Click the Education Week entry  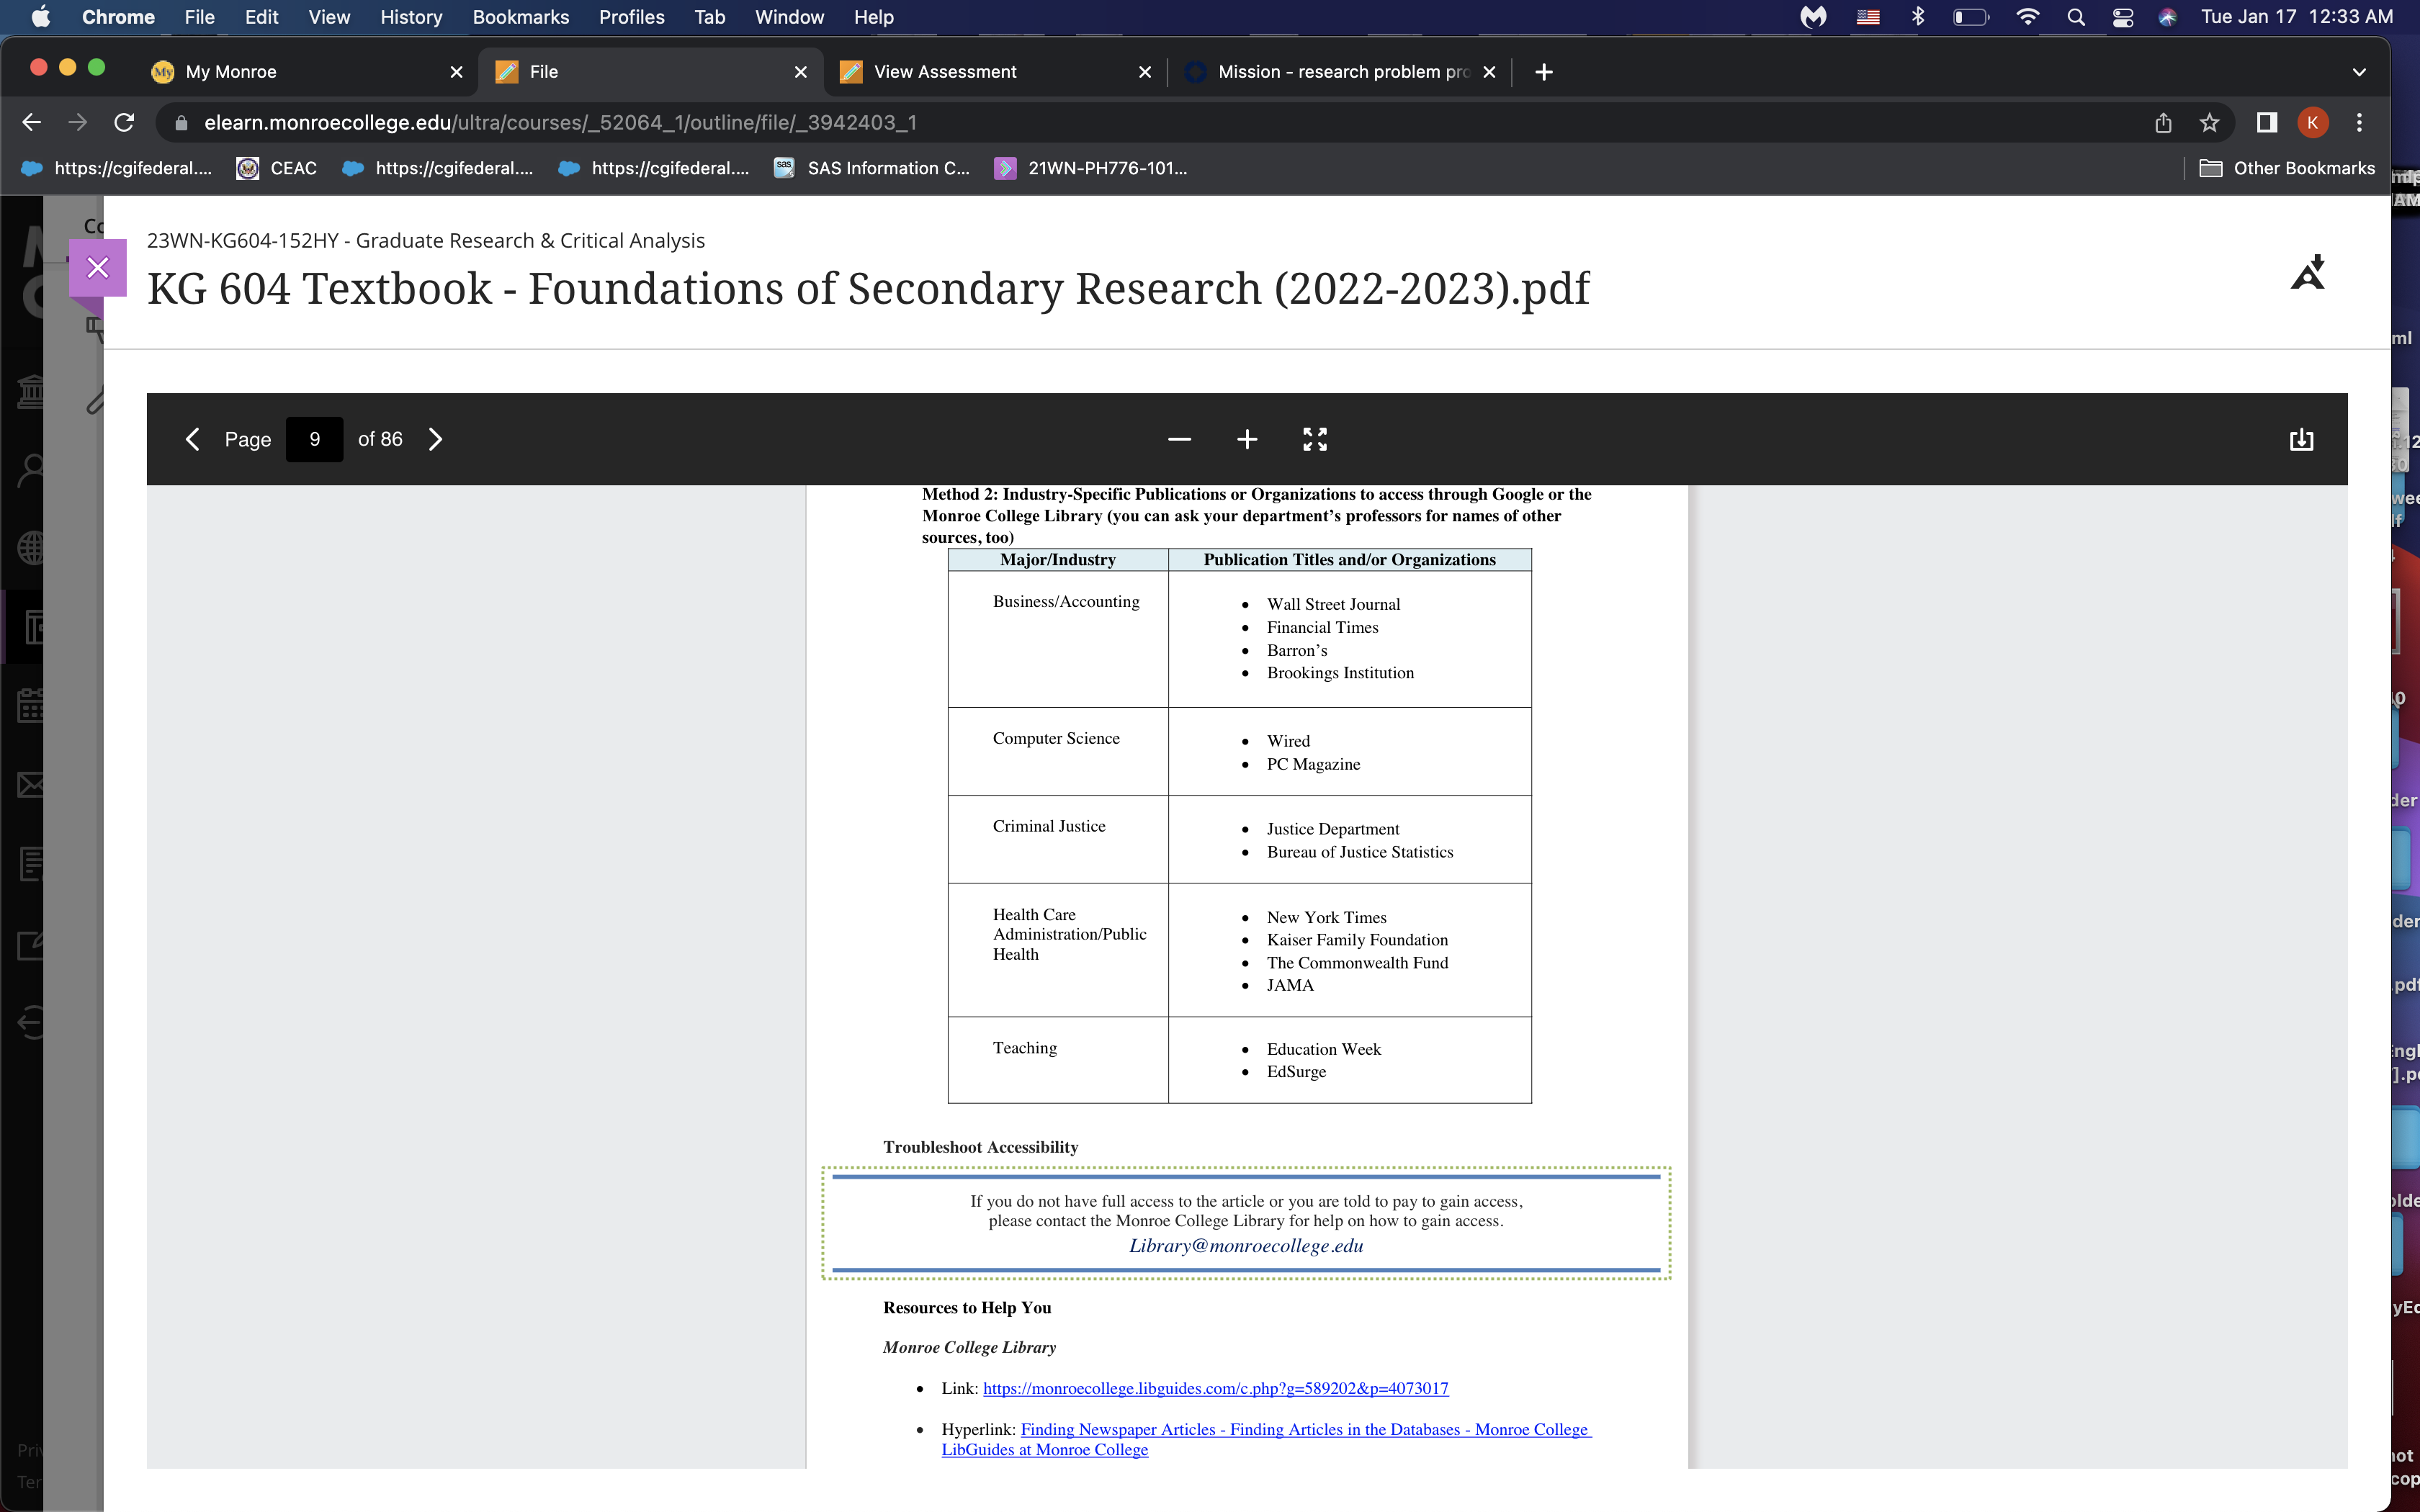pos(1323,1049)
